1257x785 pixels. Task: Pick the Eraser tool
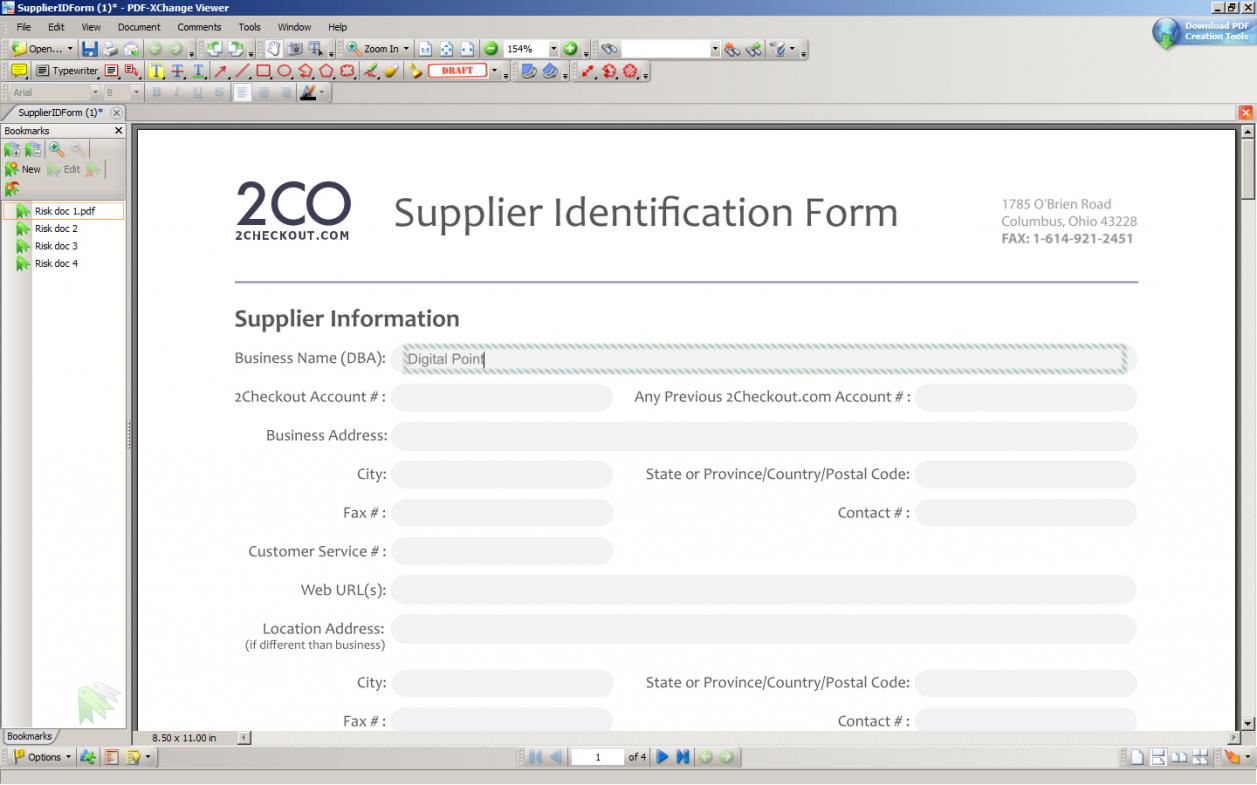click(x=390, y=71)
